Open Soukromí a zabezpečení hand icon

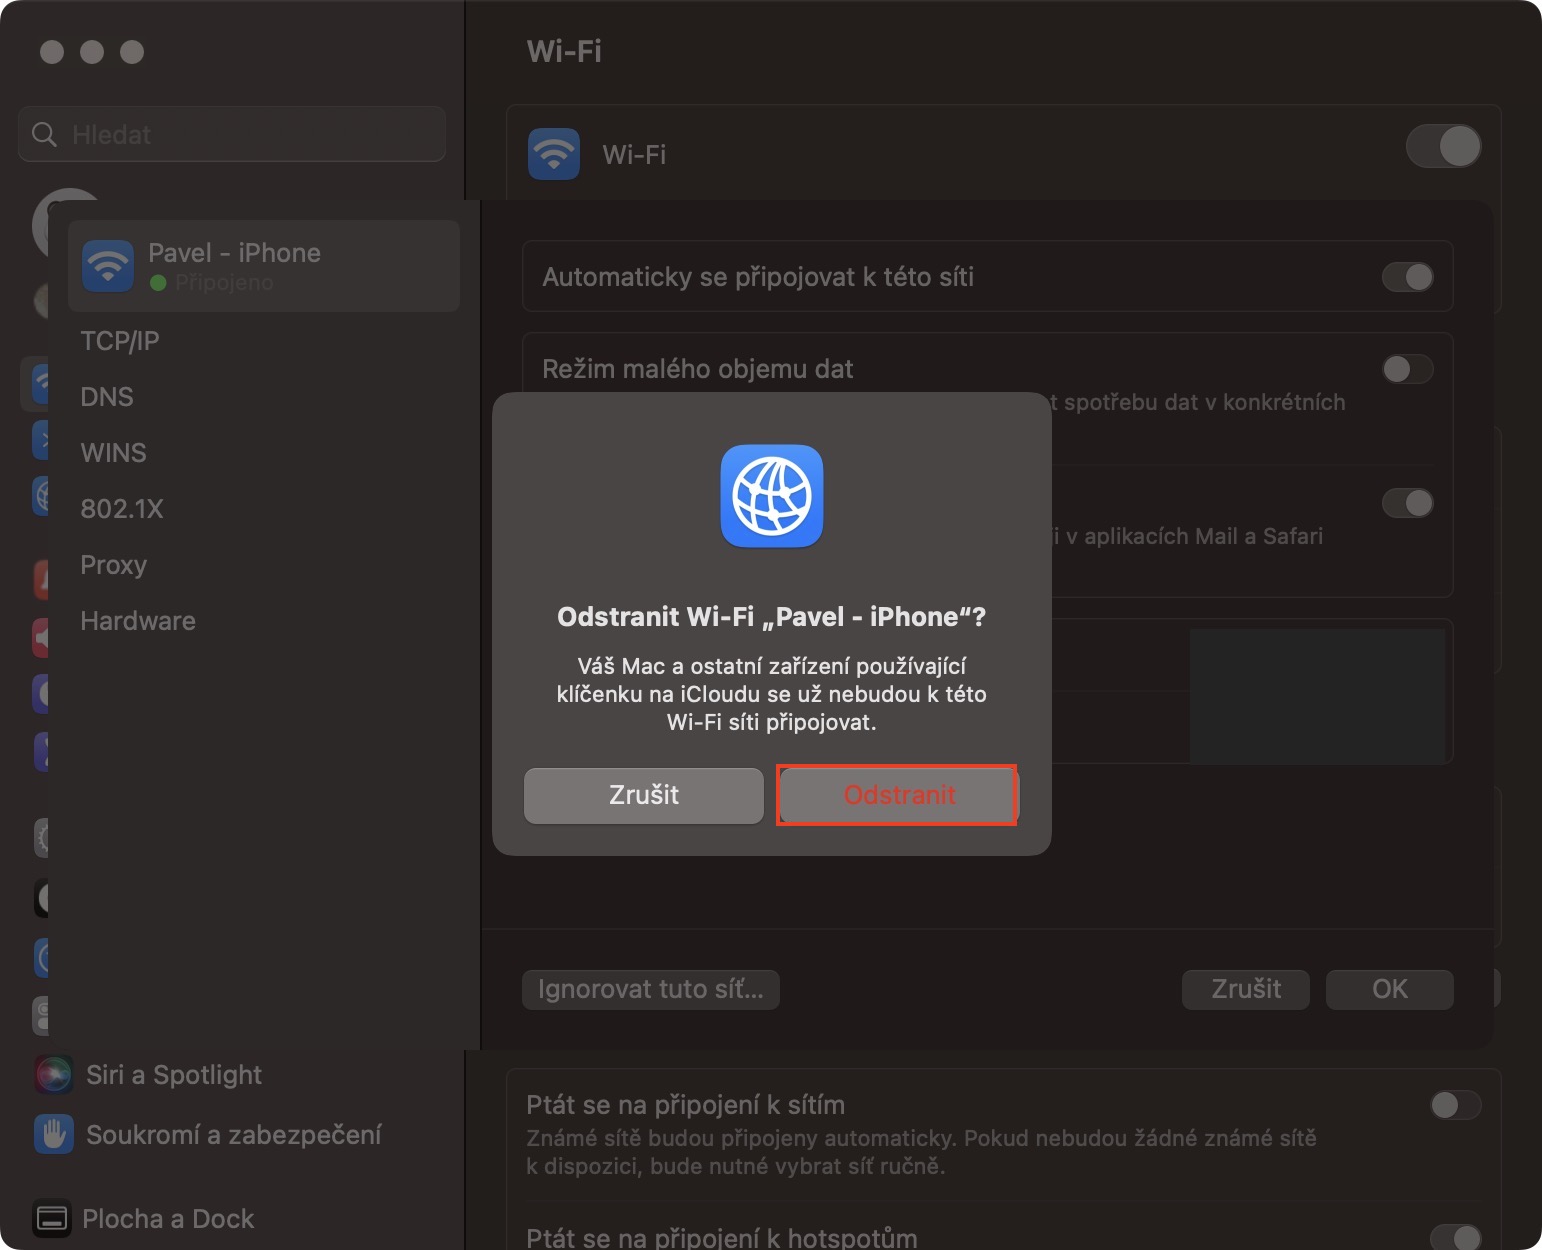(53, 1135)
